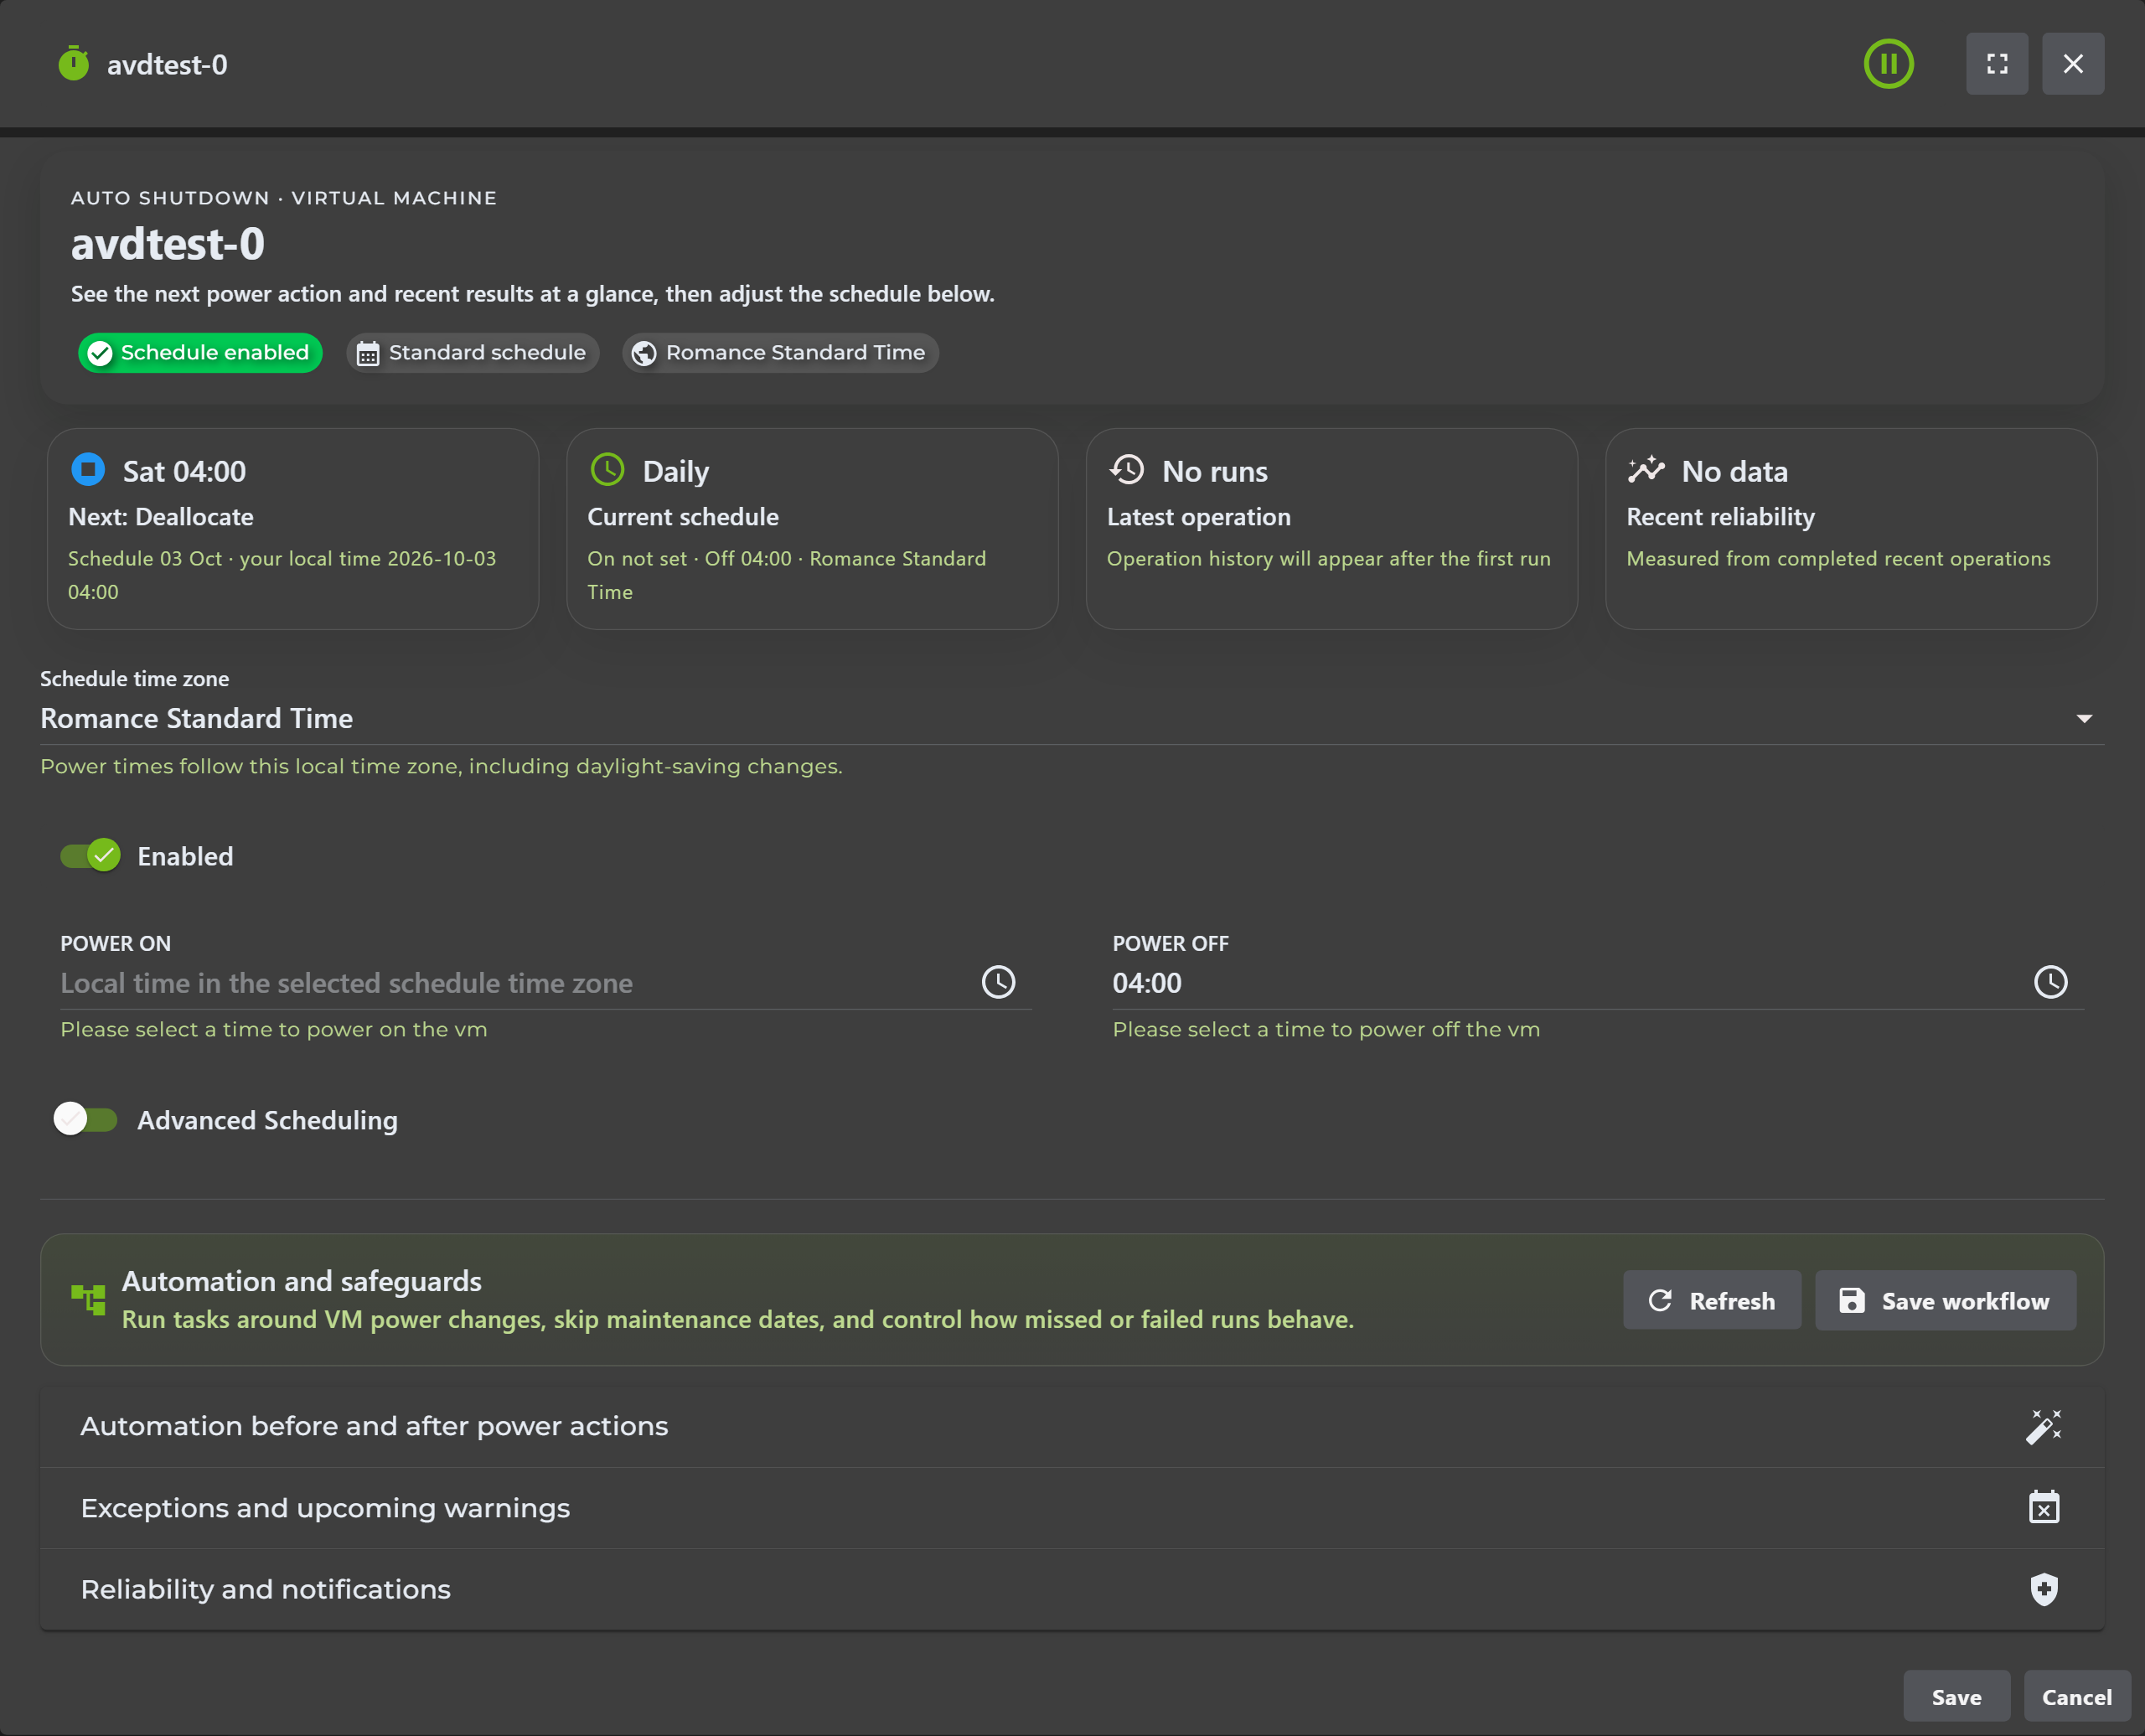This screenshot has width=2145, height=1736.
Task: Toggle the Enabled switch off
Action: 90,856
